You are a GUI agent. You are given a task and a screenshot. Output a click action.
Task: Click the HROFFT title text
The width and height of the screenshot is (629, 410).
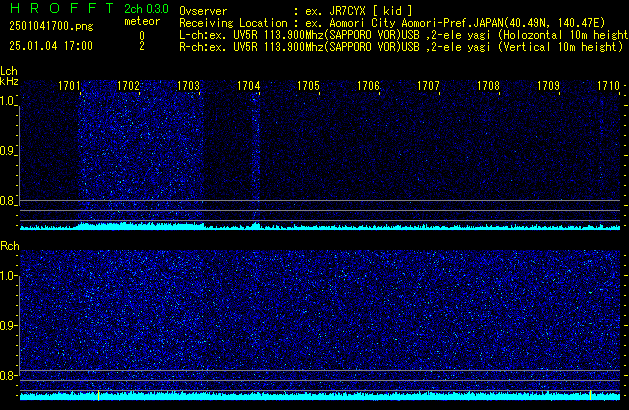[x=62, y=8]
